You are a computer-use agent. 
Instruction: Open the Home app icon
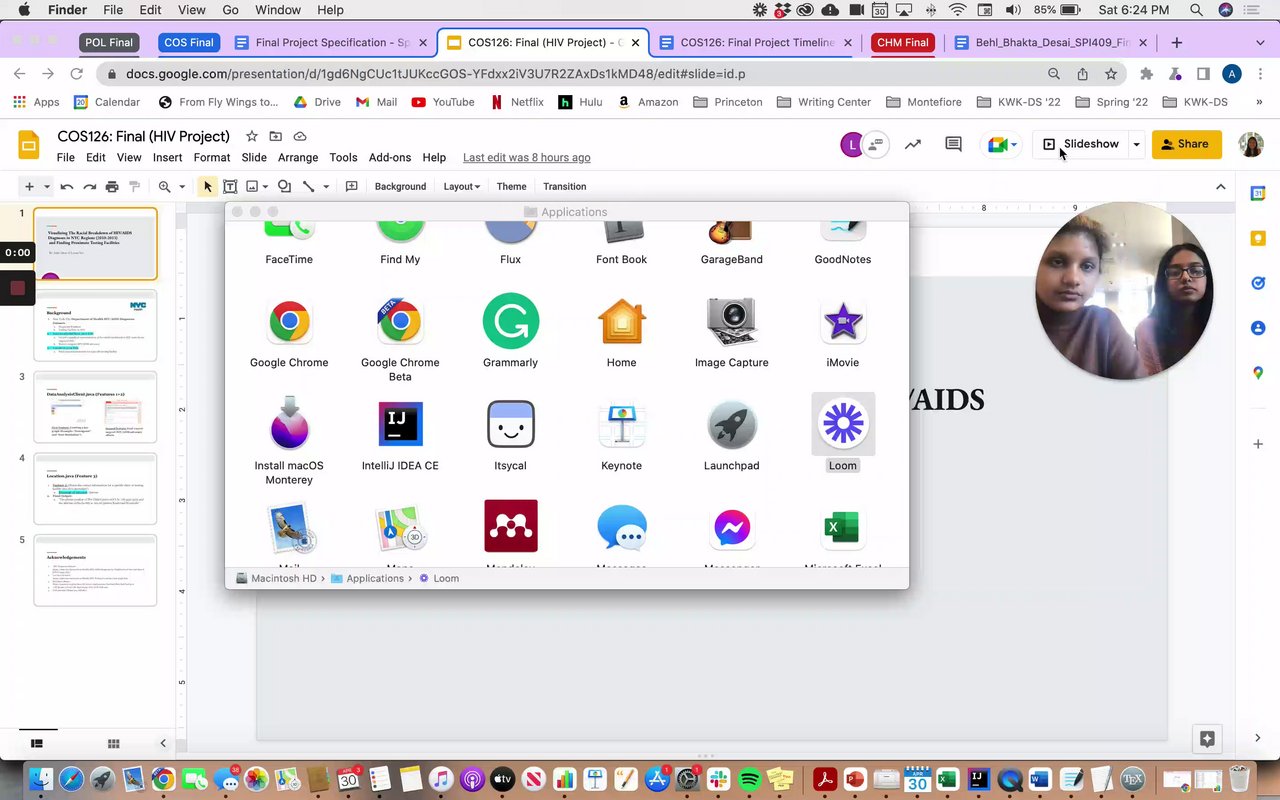click(621, 322)
